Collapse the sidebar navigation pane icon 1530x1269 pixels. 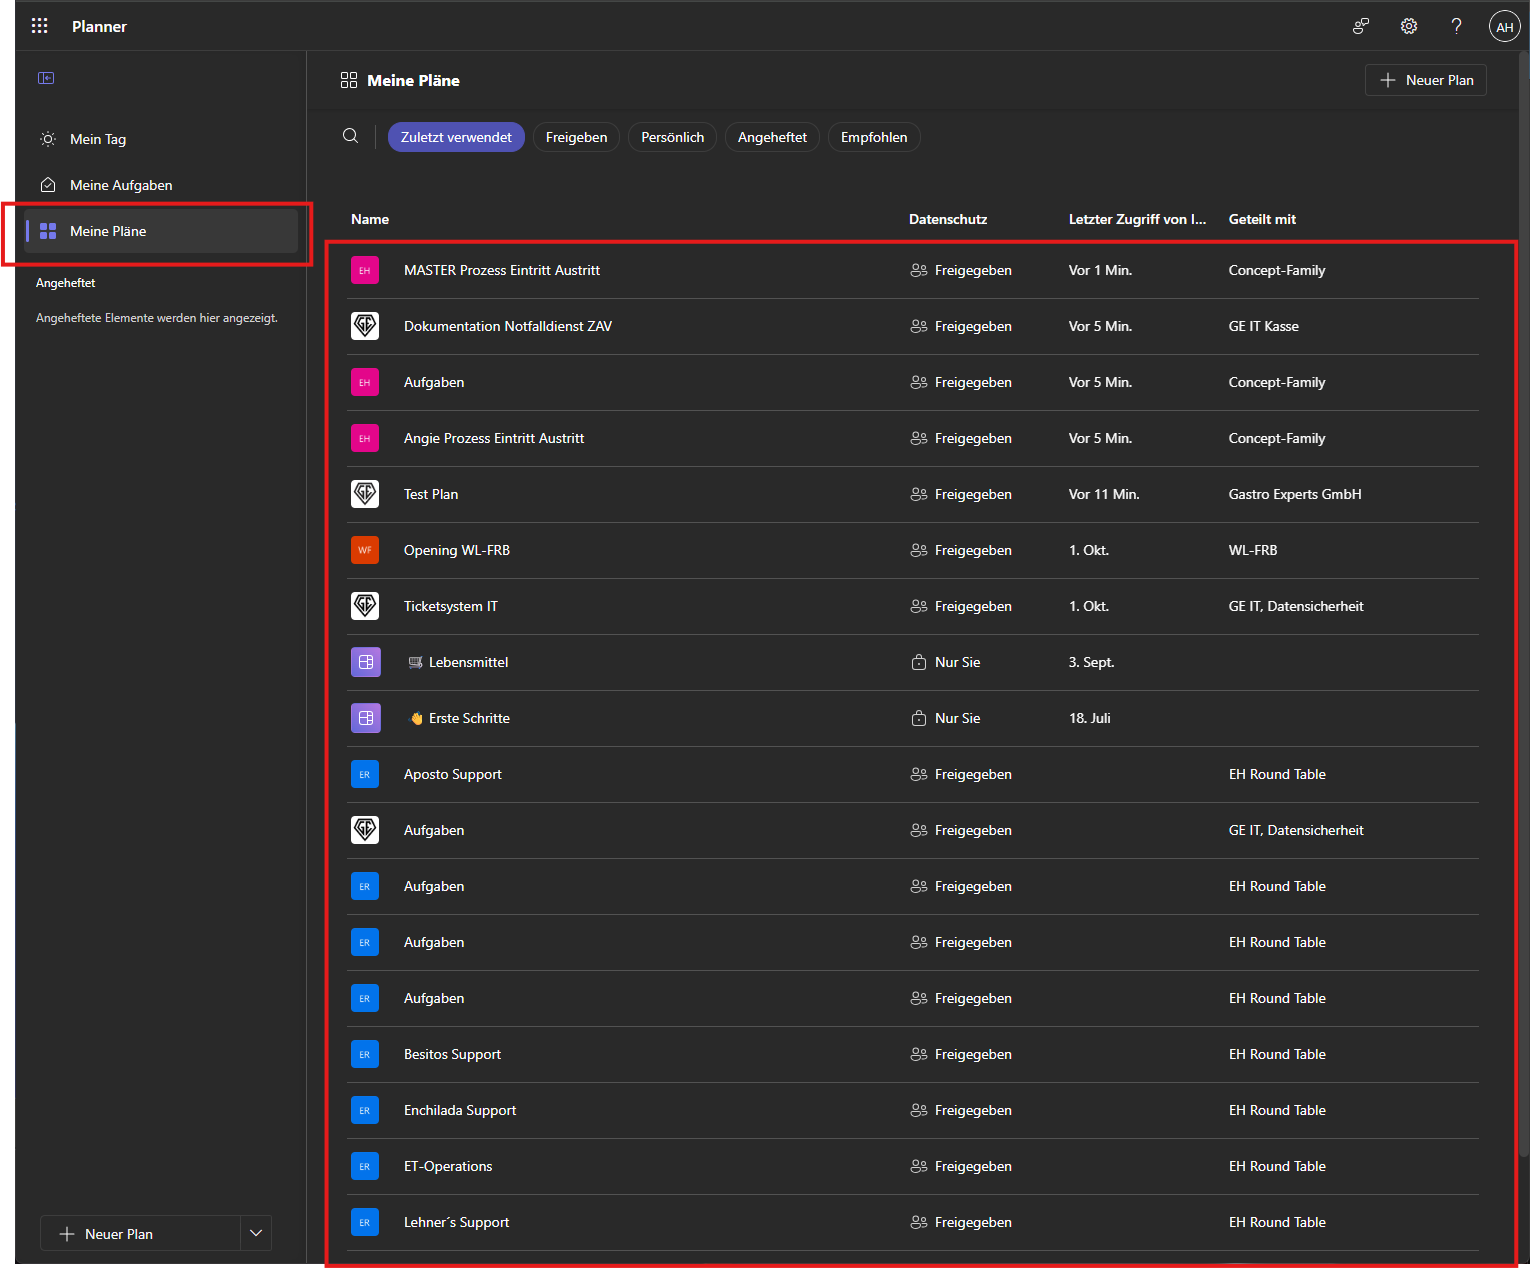[x=46, y=78]
